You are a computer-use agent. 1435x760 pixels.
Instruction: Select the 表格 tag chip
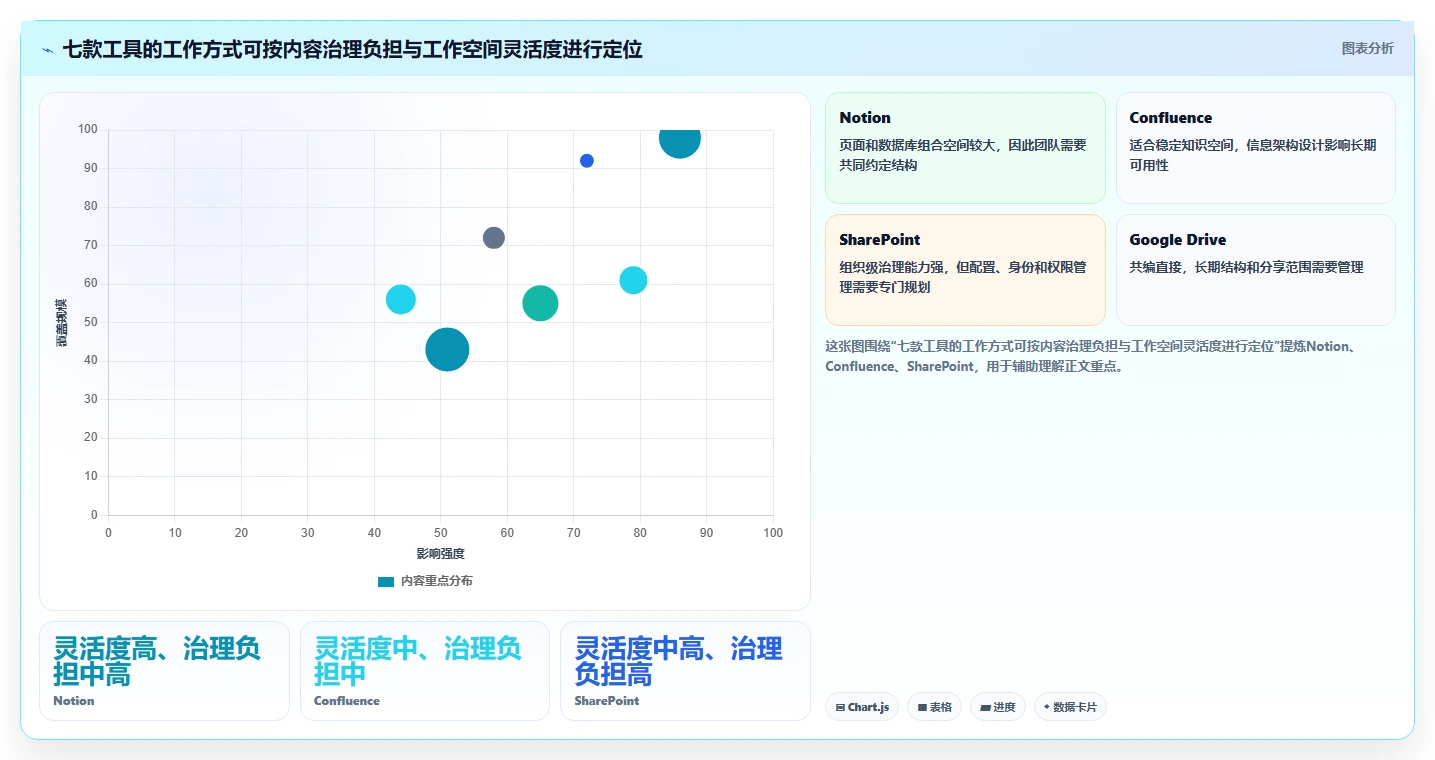pyautogui.click(x=934, y=707)
